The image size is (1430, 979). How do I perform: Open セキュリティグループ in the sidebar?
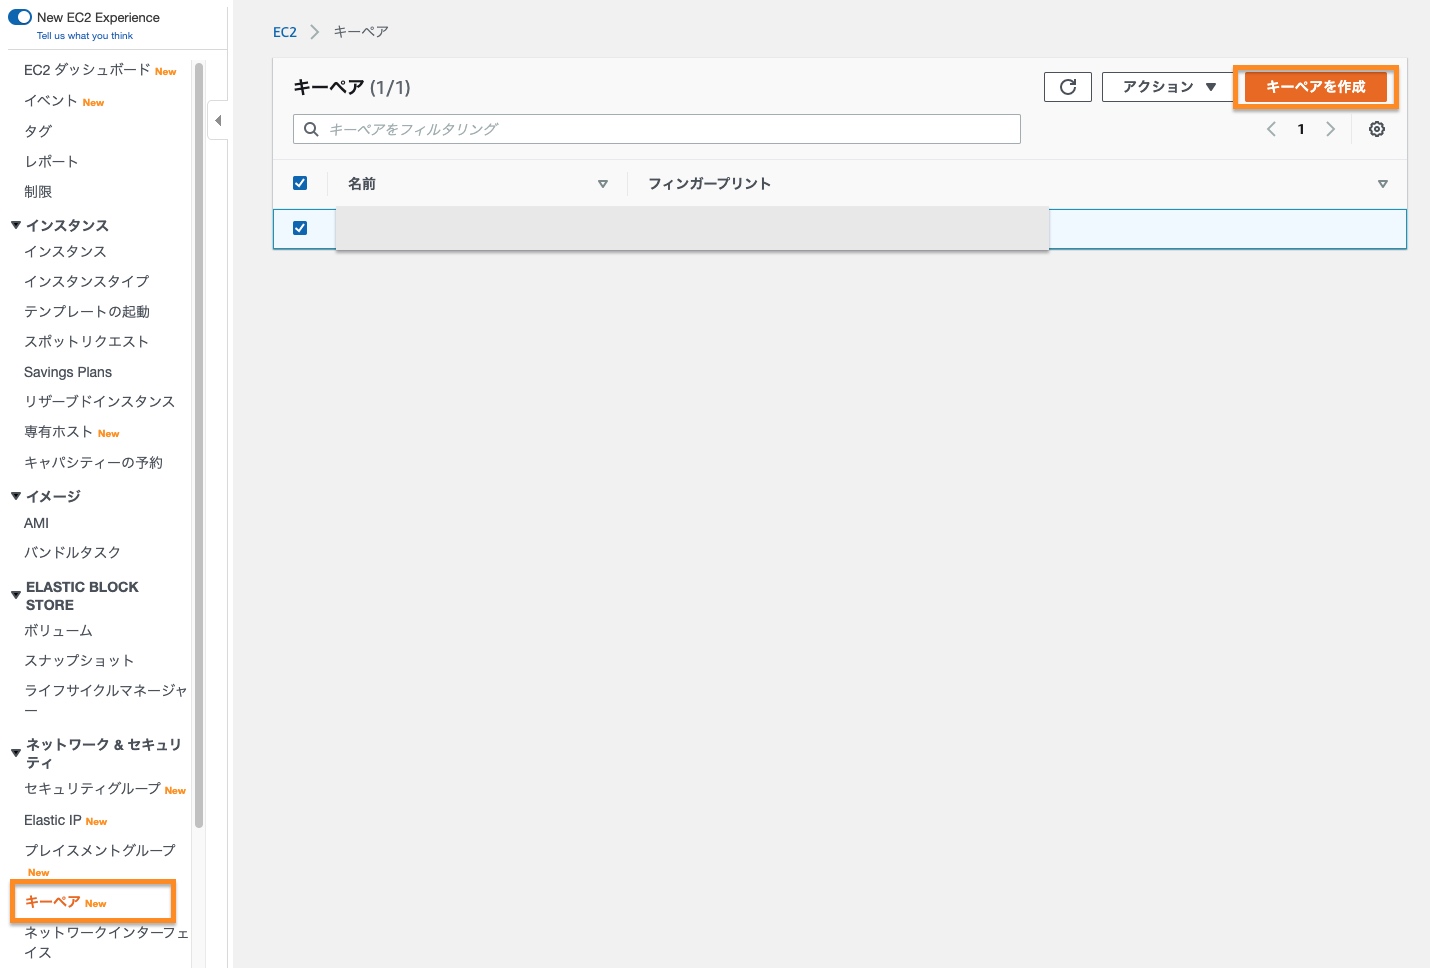(92, 789)
